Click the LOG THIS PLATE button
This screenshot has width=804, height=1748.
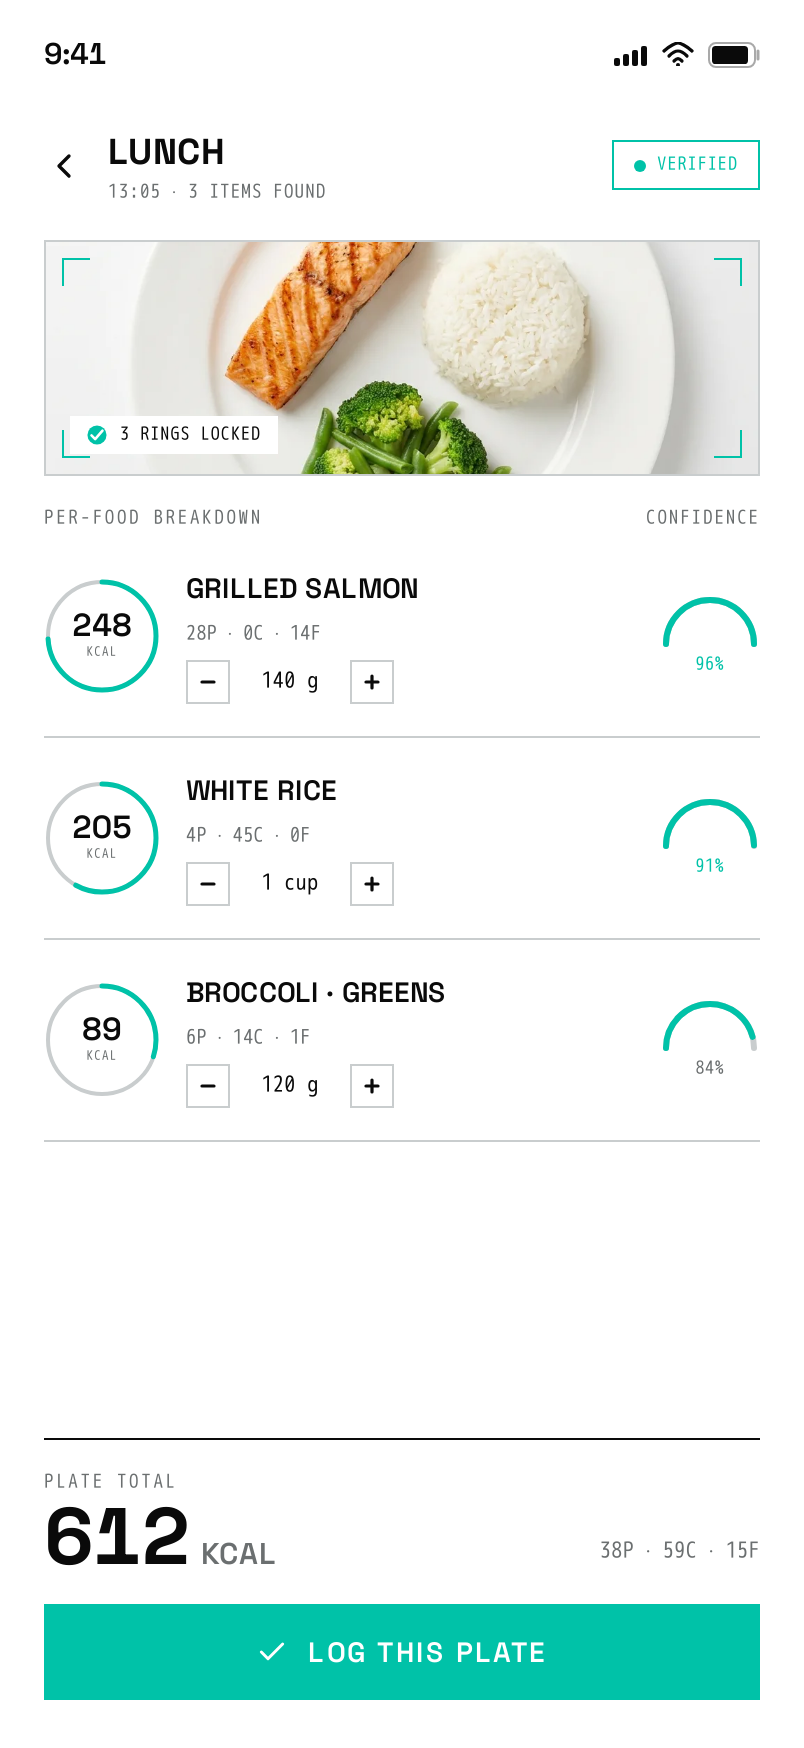(402, 1652)
